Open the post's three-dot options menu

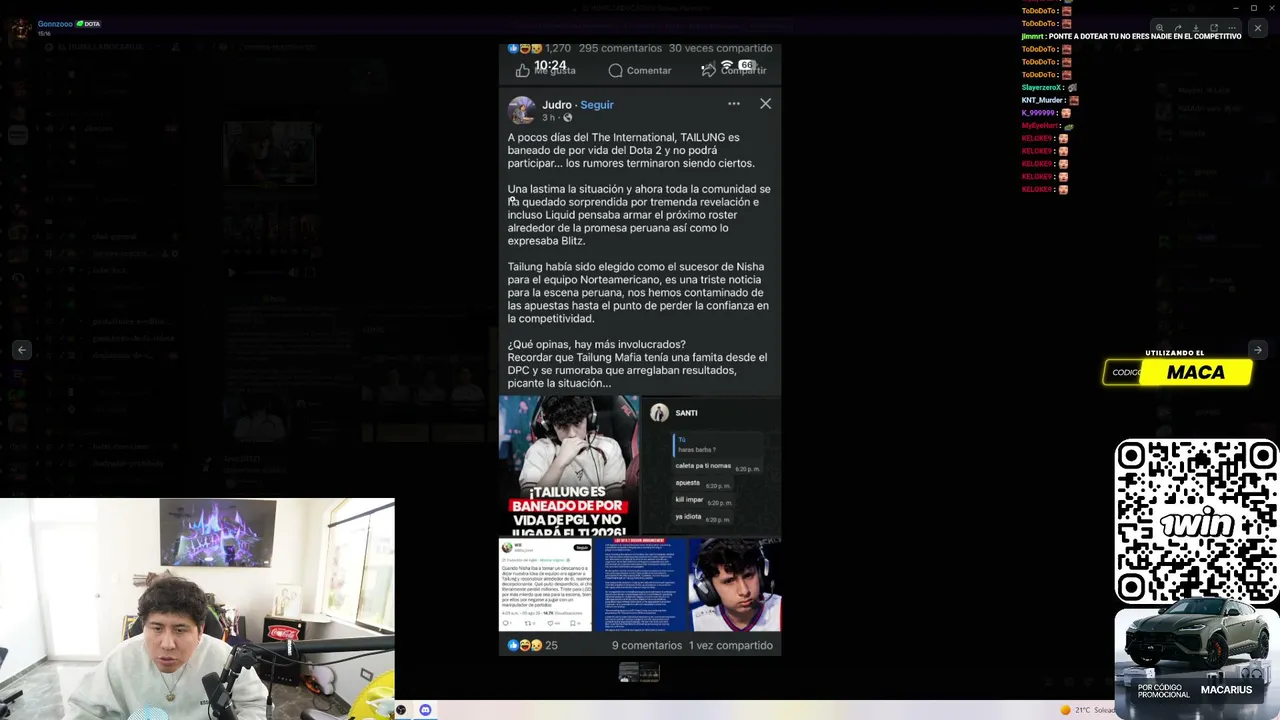[734, 104]
